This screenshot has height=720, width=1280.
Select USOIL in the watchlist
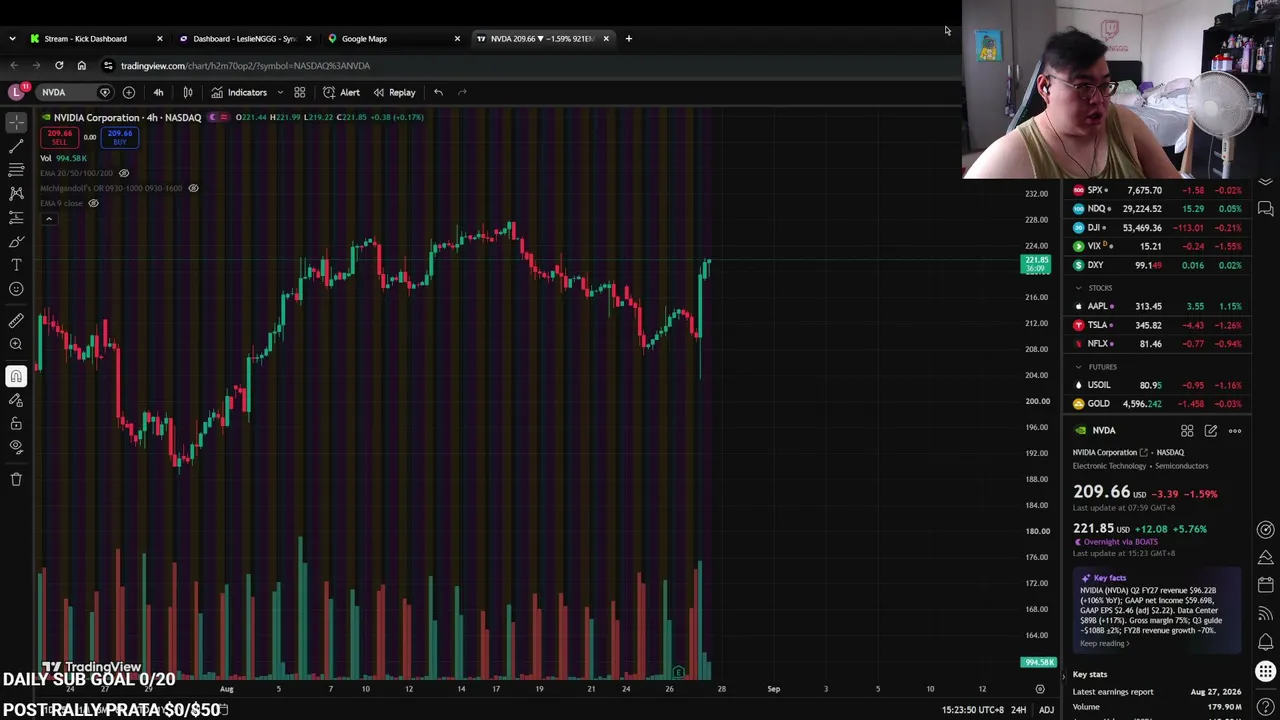1157,385
